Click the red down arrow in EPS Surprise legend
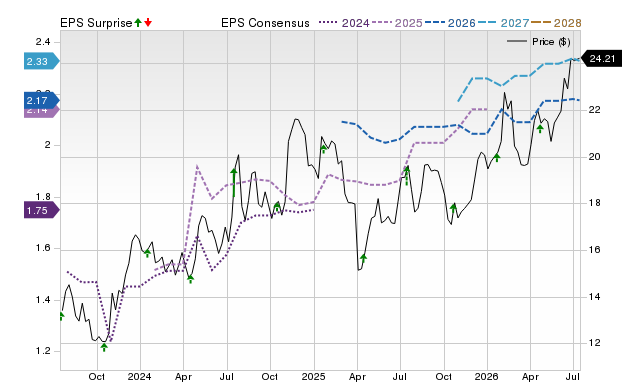This screenshot has width=640, height=382. pyautogui.click(x=148, y=23)
